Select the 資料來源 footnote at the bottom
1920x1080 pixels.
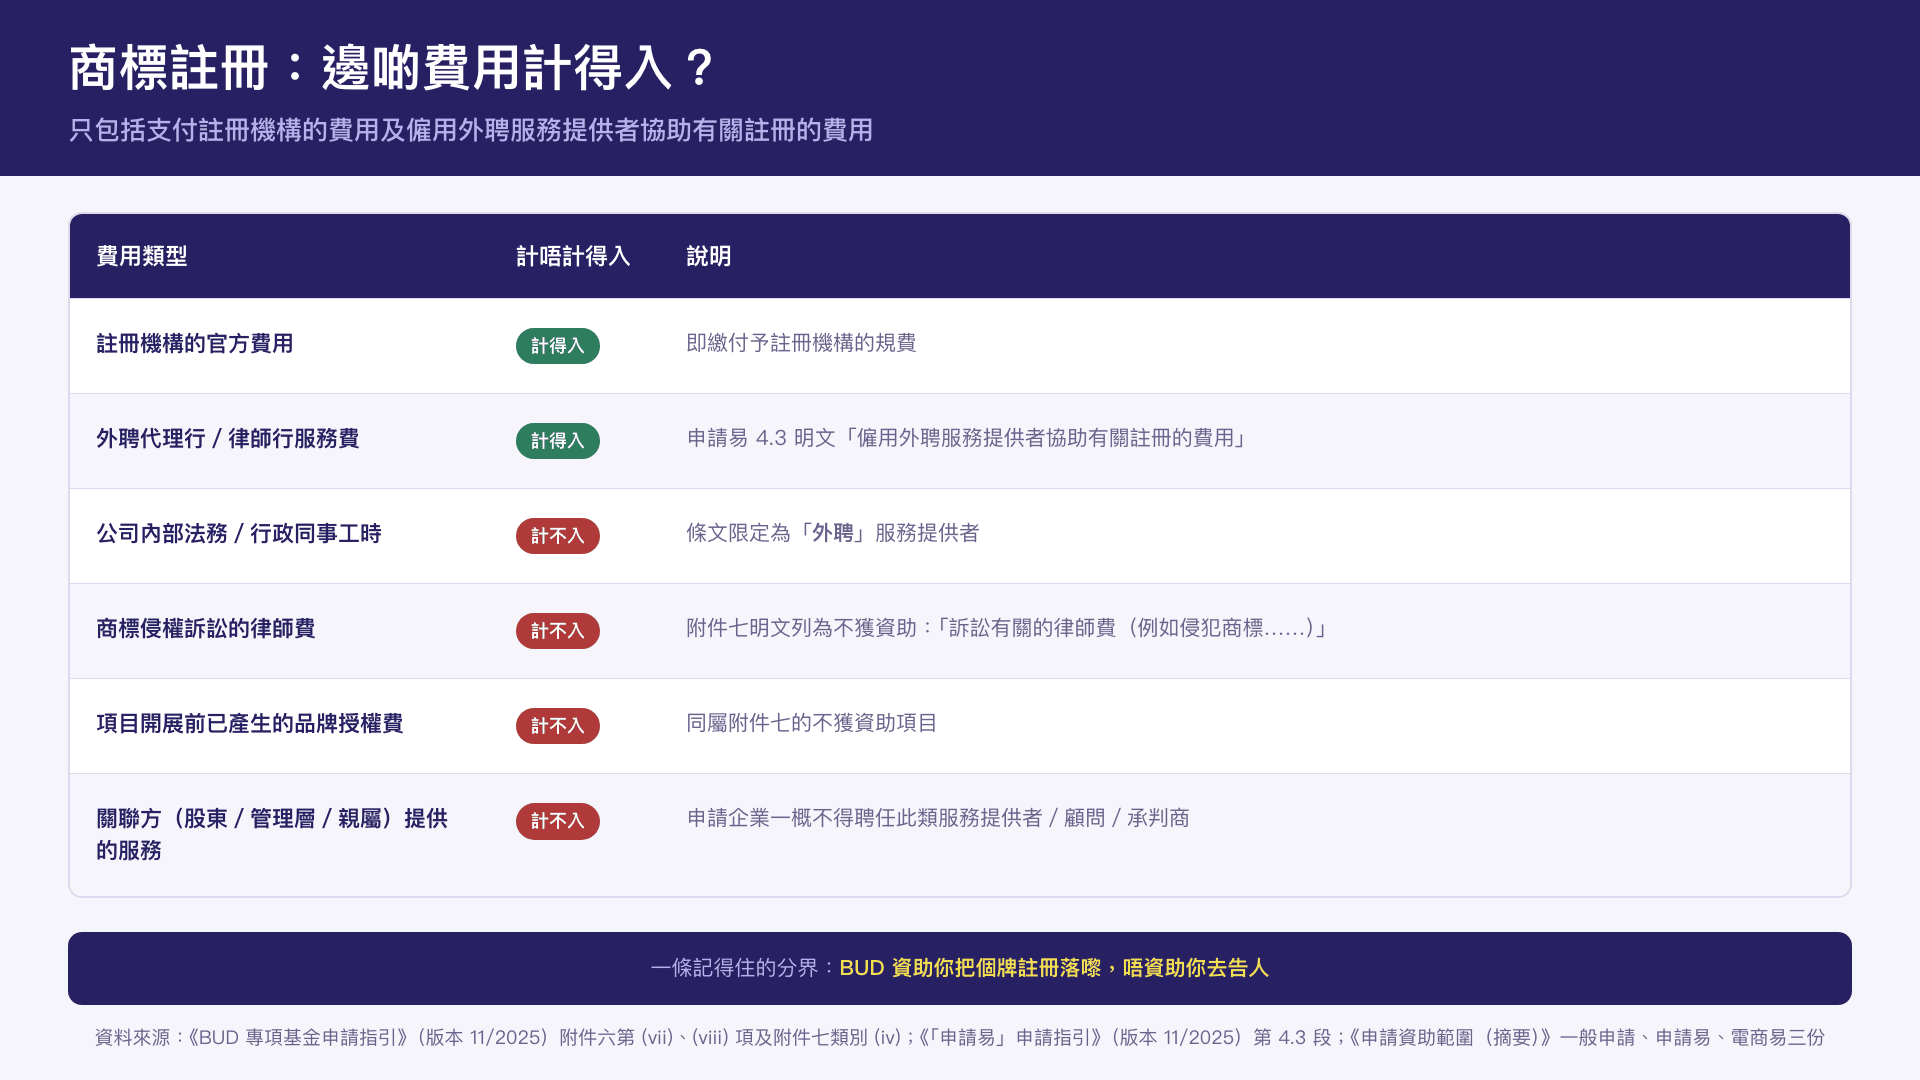[x=960, y=1038]
